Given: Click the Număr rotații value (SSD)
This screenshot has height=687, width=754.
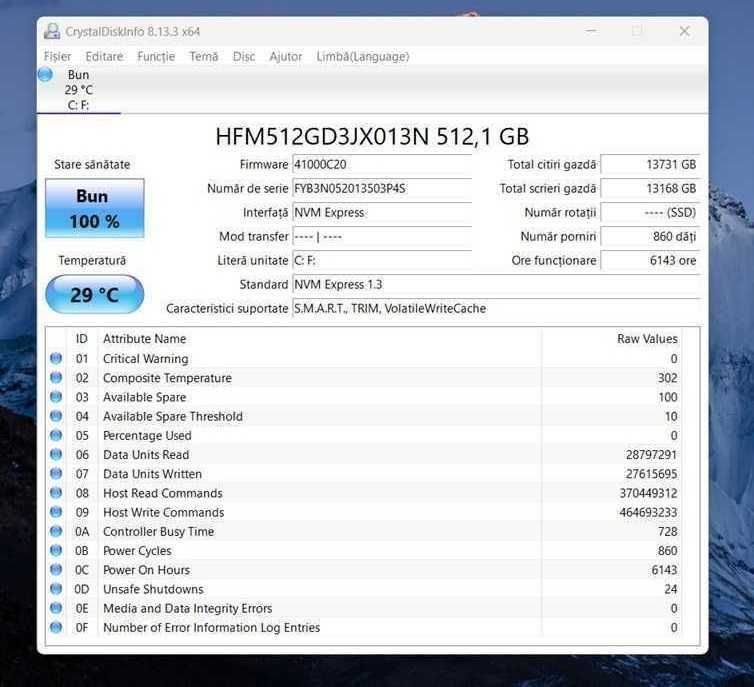Looking at the screenshot, I should [x=650, y=212].
